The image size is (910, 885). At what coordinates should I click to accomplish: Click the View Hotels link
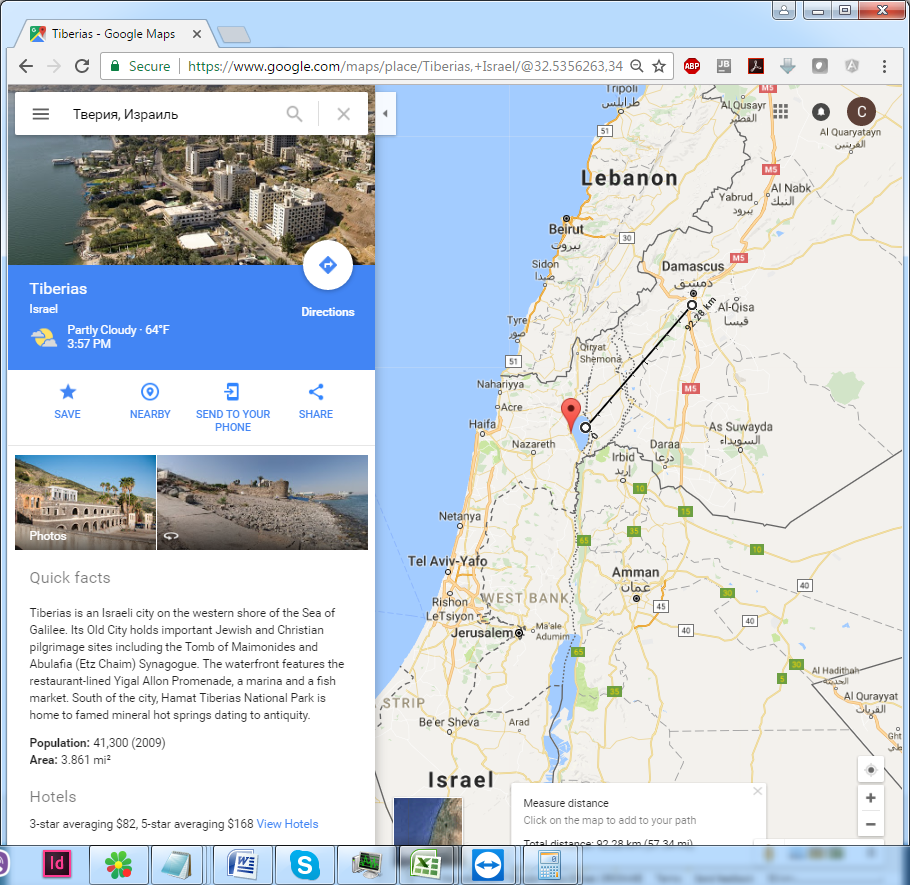(x=287, y=824)
